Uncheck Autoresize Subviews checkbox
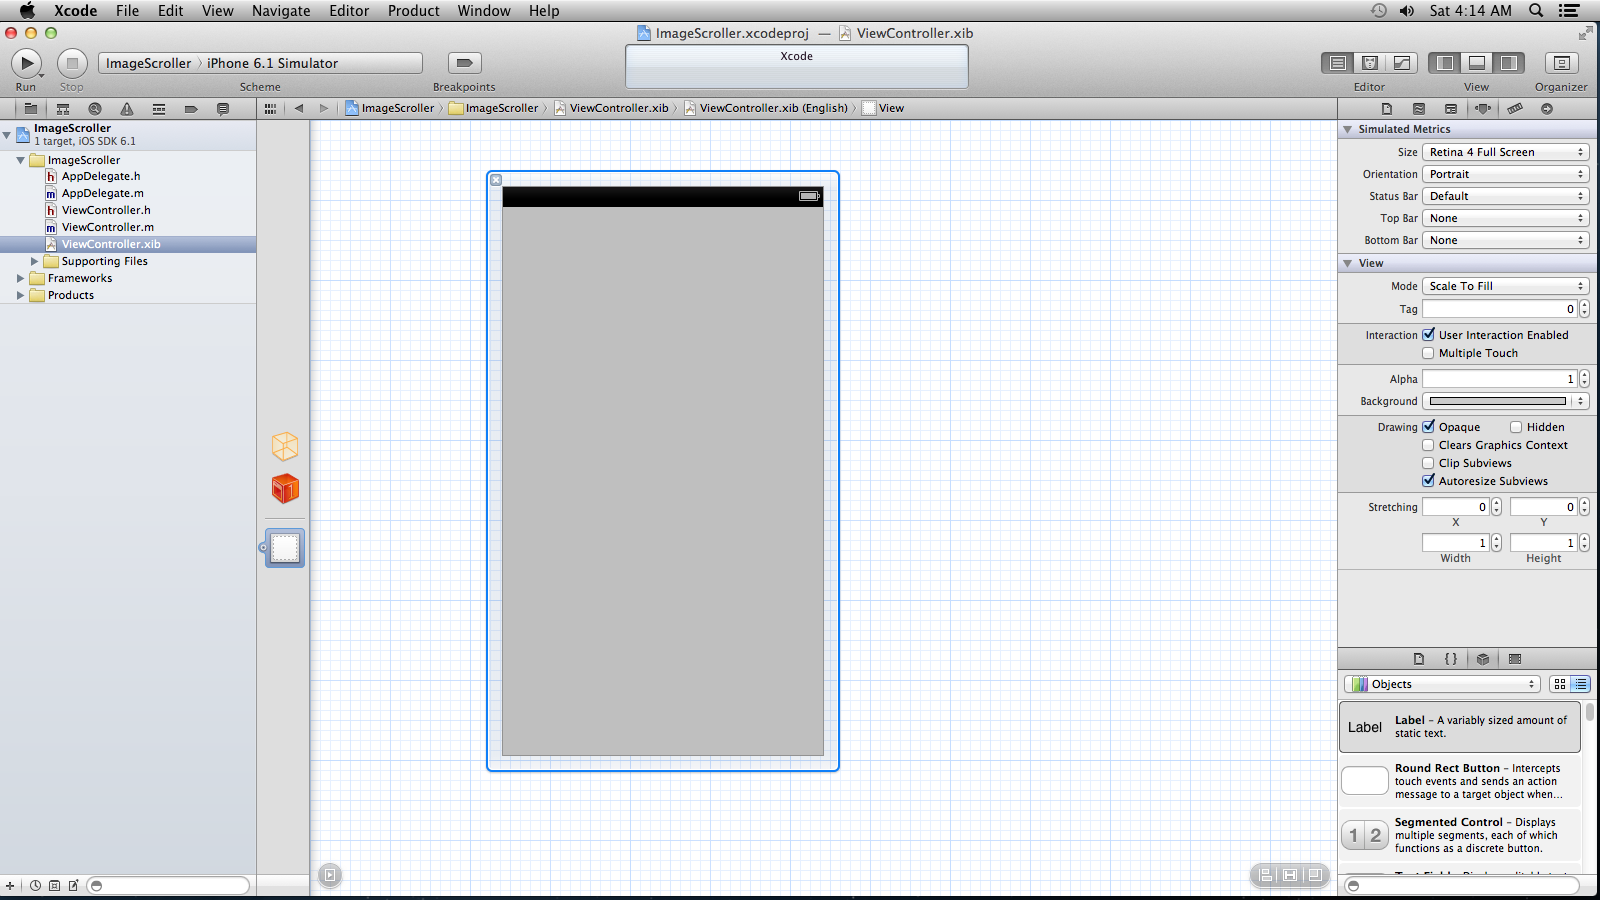Viewport: 1600px width, 900px height. (x=1428, y=481)
